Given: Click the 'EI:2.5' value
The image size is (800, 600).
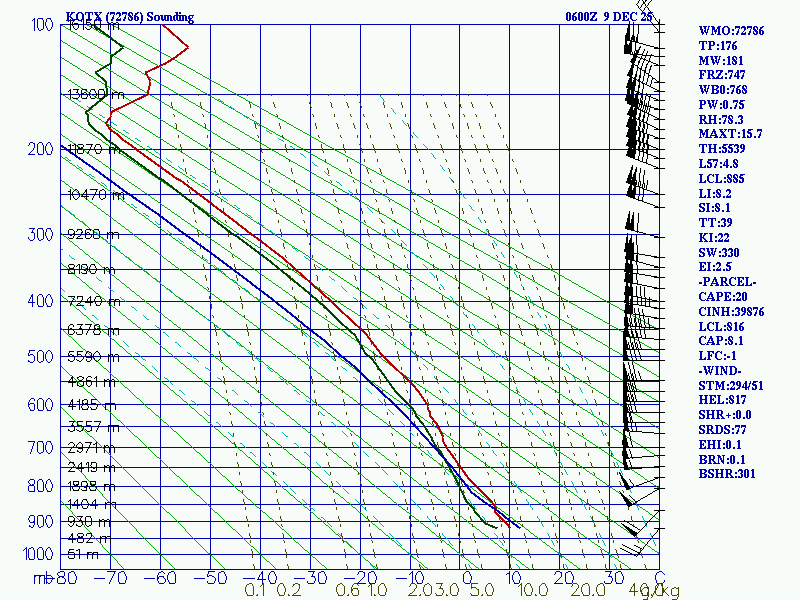Looking at the screenshot, I should click(715, 267).
